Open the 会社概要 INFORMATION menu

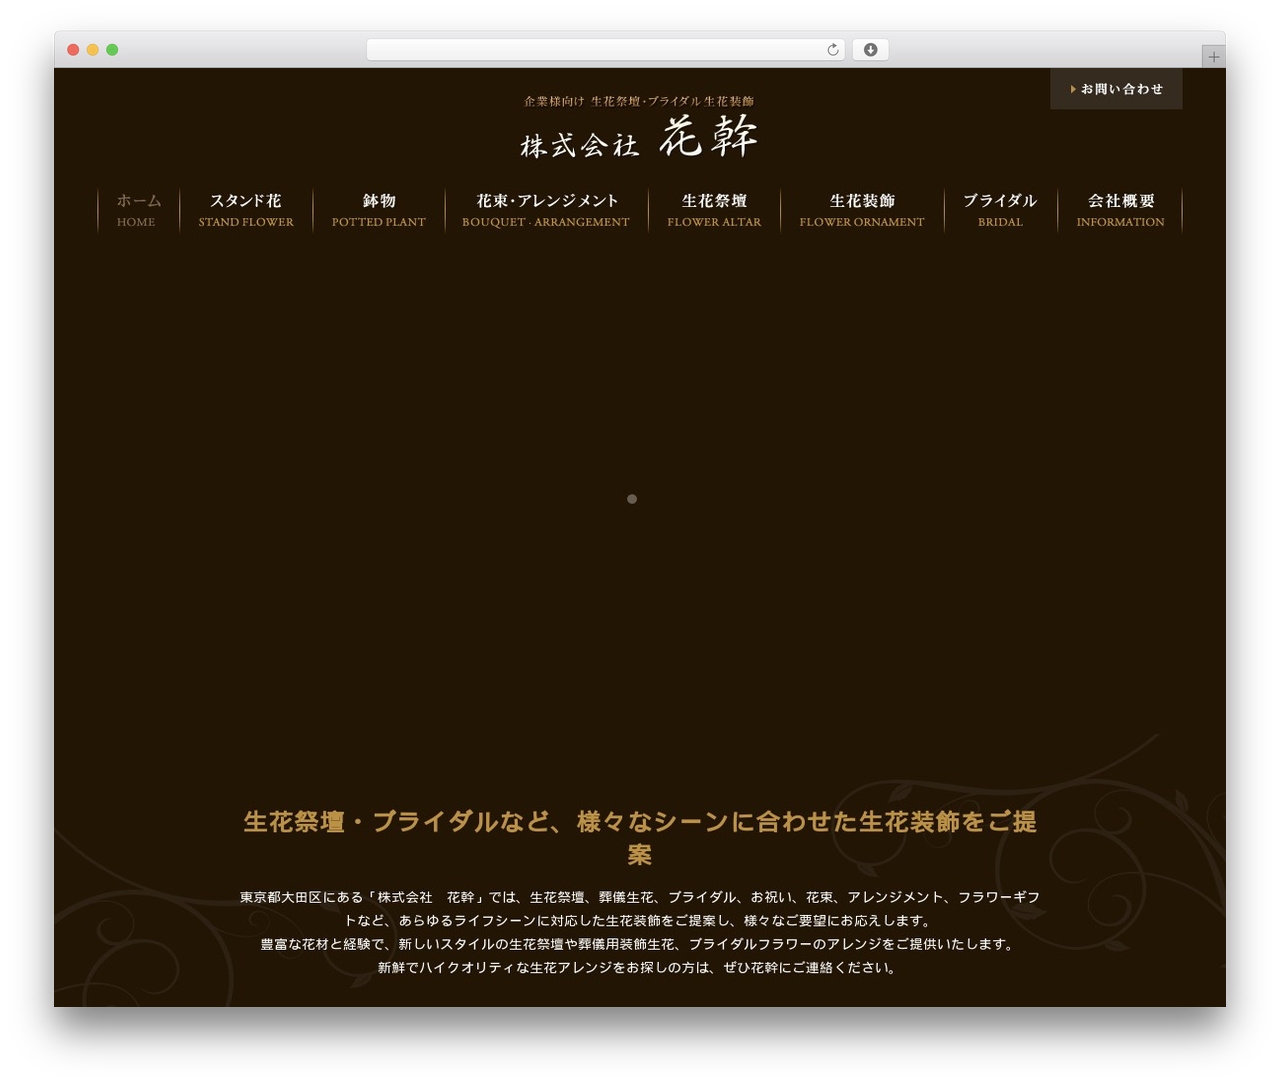[1120, 210]
